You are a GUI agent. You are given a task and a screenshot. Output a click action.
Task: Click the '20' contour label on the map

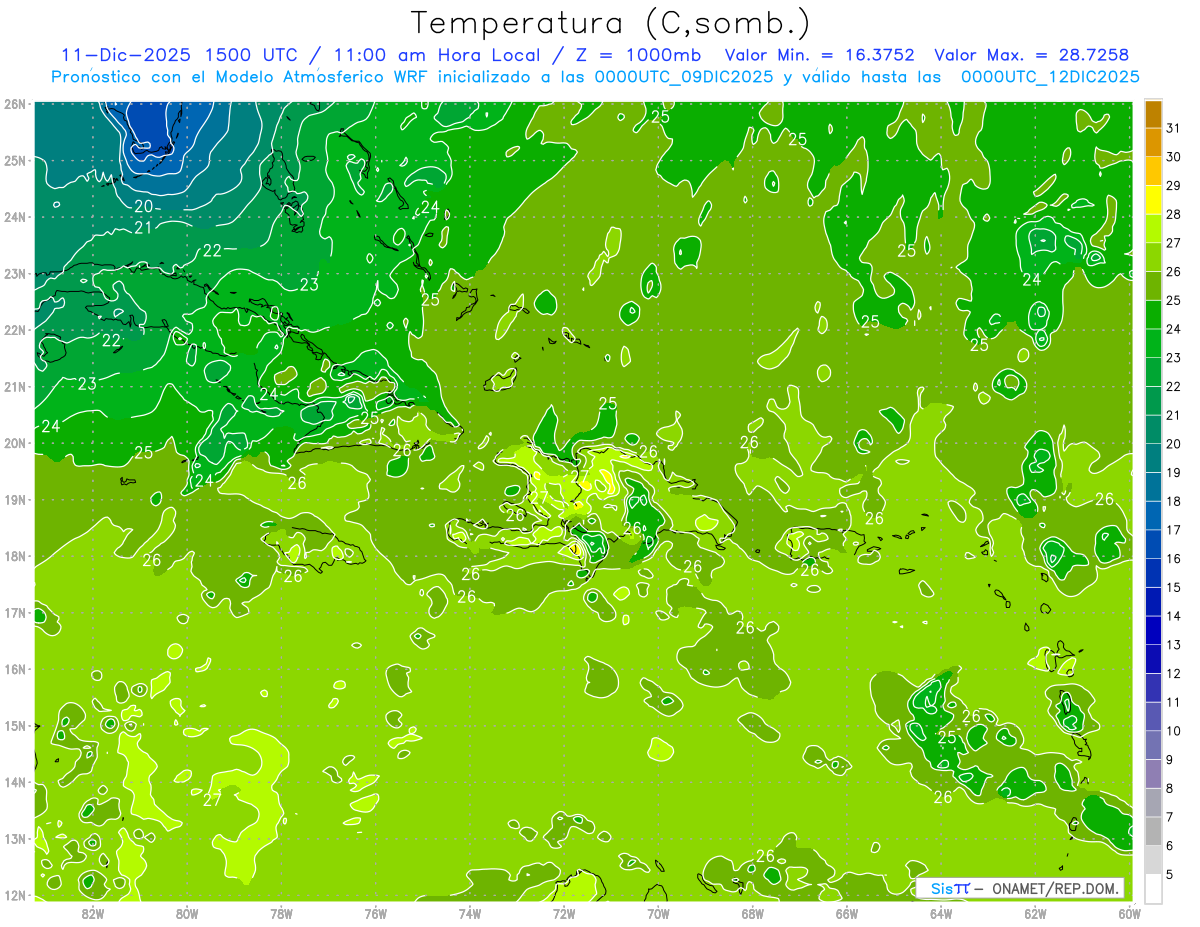(143, 206)
